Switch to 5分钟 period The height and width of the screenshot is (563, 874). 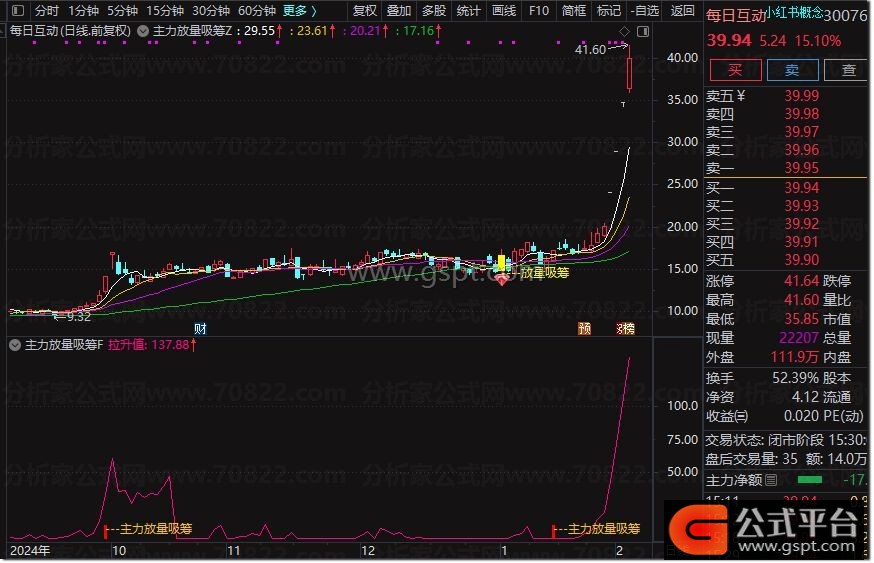pos(122,11)
